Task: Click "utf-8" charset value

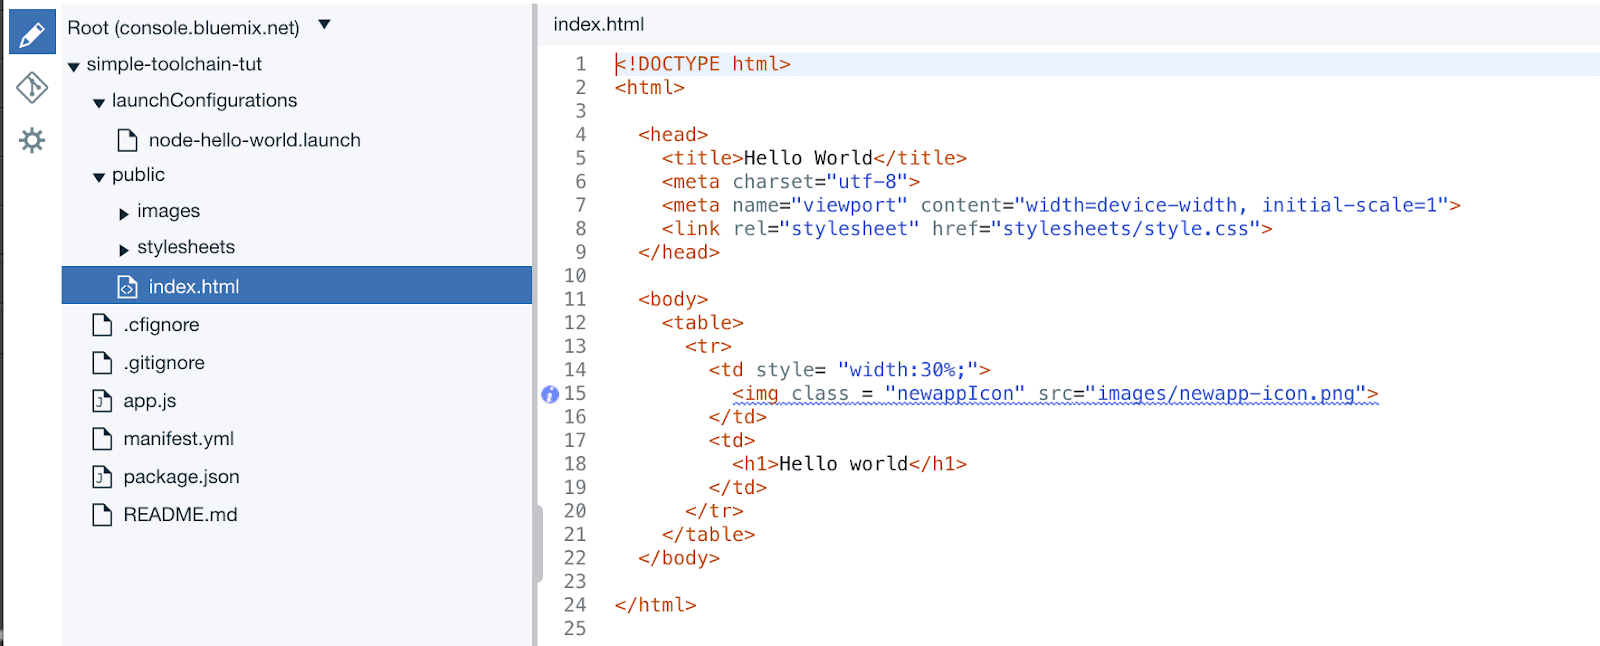Action: 867,182
